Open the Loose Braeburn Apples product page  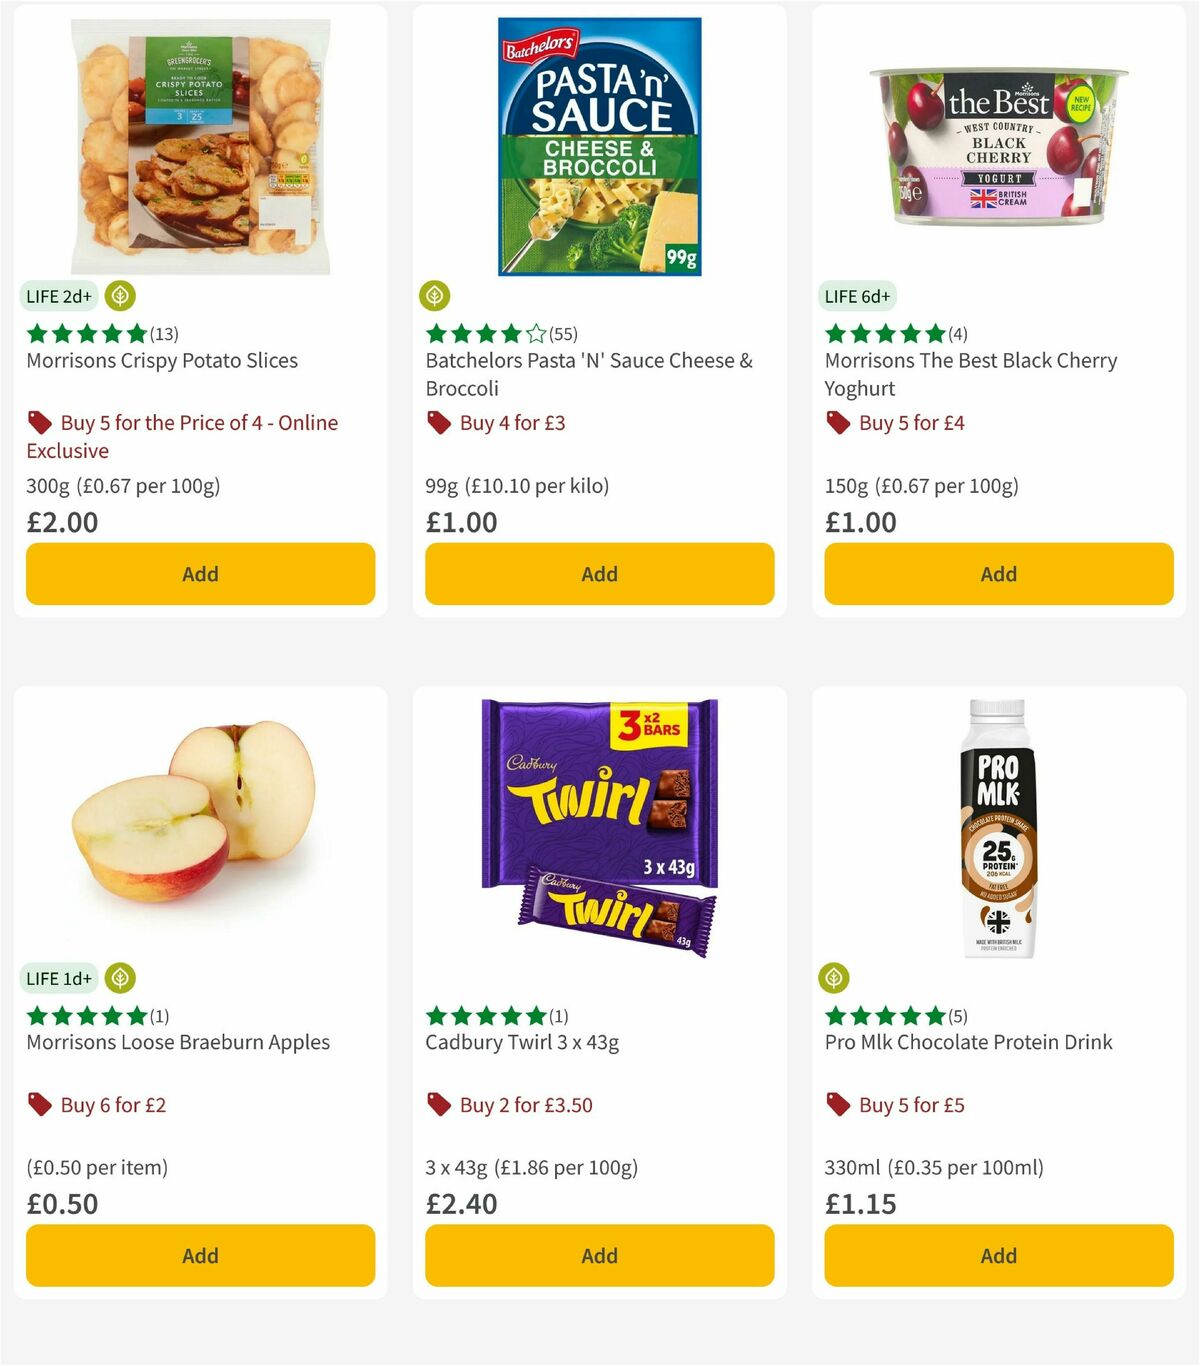(177, 1042)
